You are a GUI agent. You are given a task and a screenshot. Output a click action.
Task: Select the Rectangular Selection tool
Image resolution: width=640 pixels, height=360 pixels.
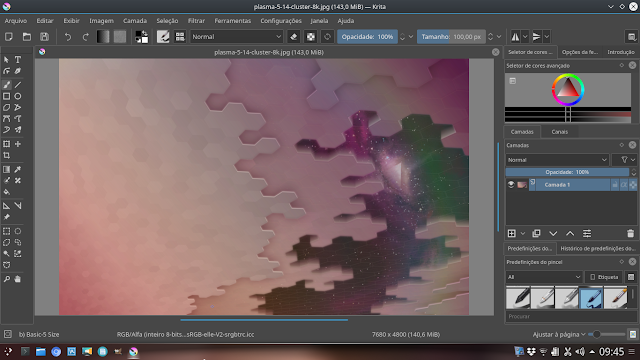point(7,231)
